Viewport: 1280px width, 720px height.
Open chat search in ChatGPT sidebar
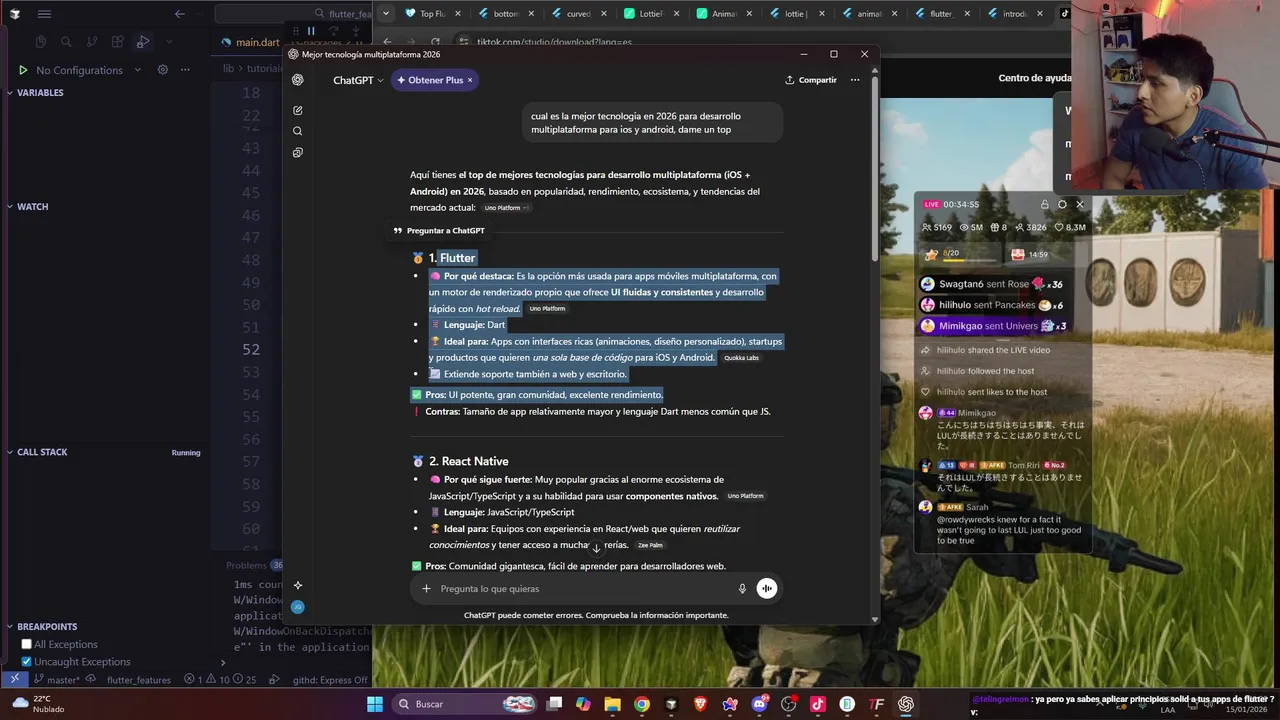click(298, 131)
